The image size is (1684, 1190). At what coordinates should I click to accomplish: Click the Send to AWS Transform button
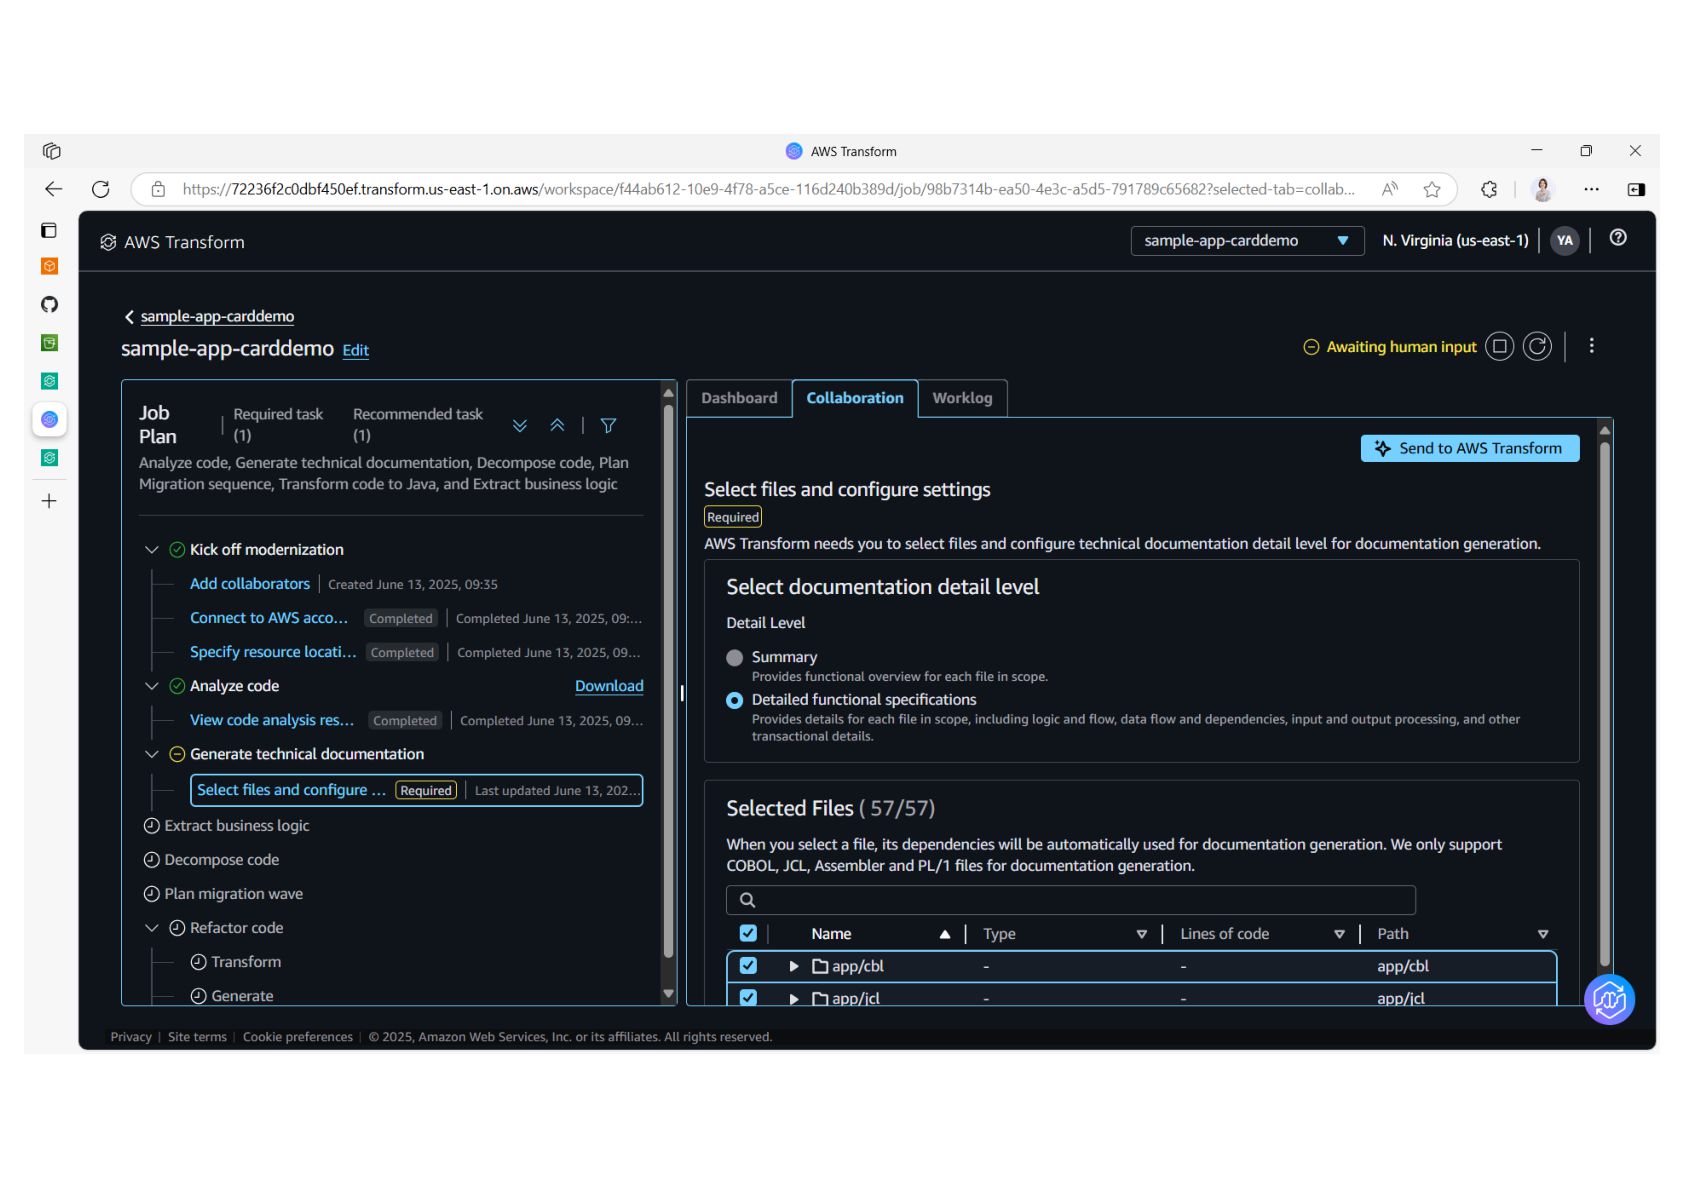point(1469,448)
